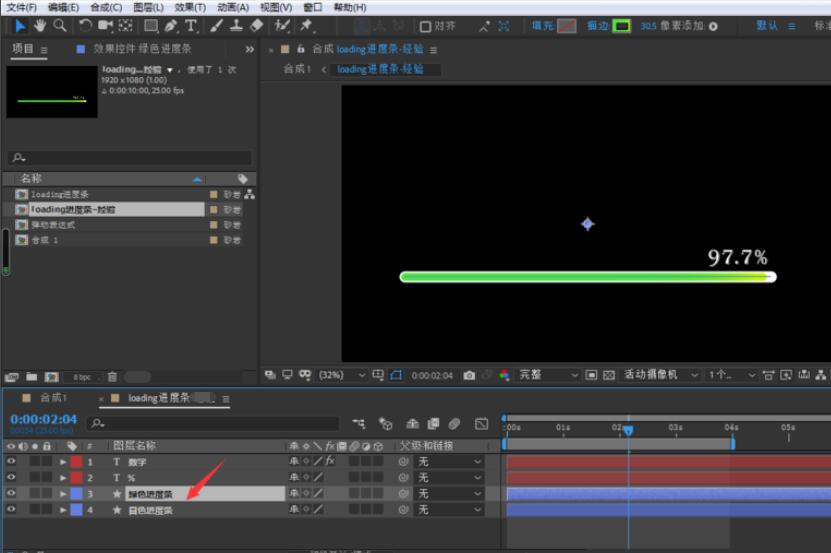The height and width of the screenshot is (553, 831).
Task: Open the 完整 resolution dropdown
Action: (548, 375)
